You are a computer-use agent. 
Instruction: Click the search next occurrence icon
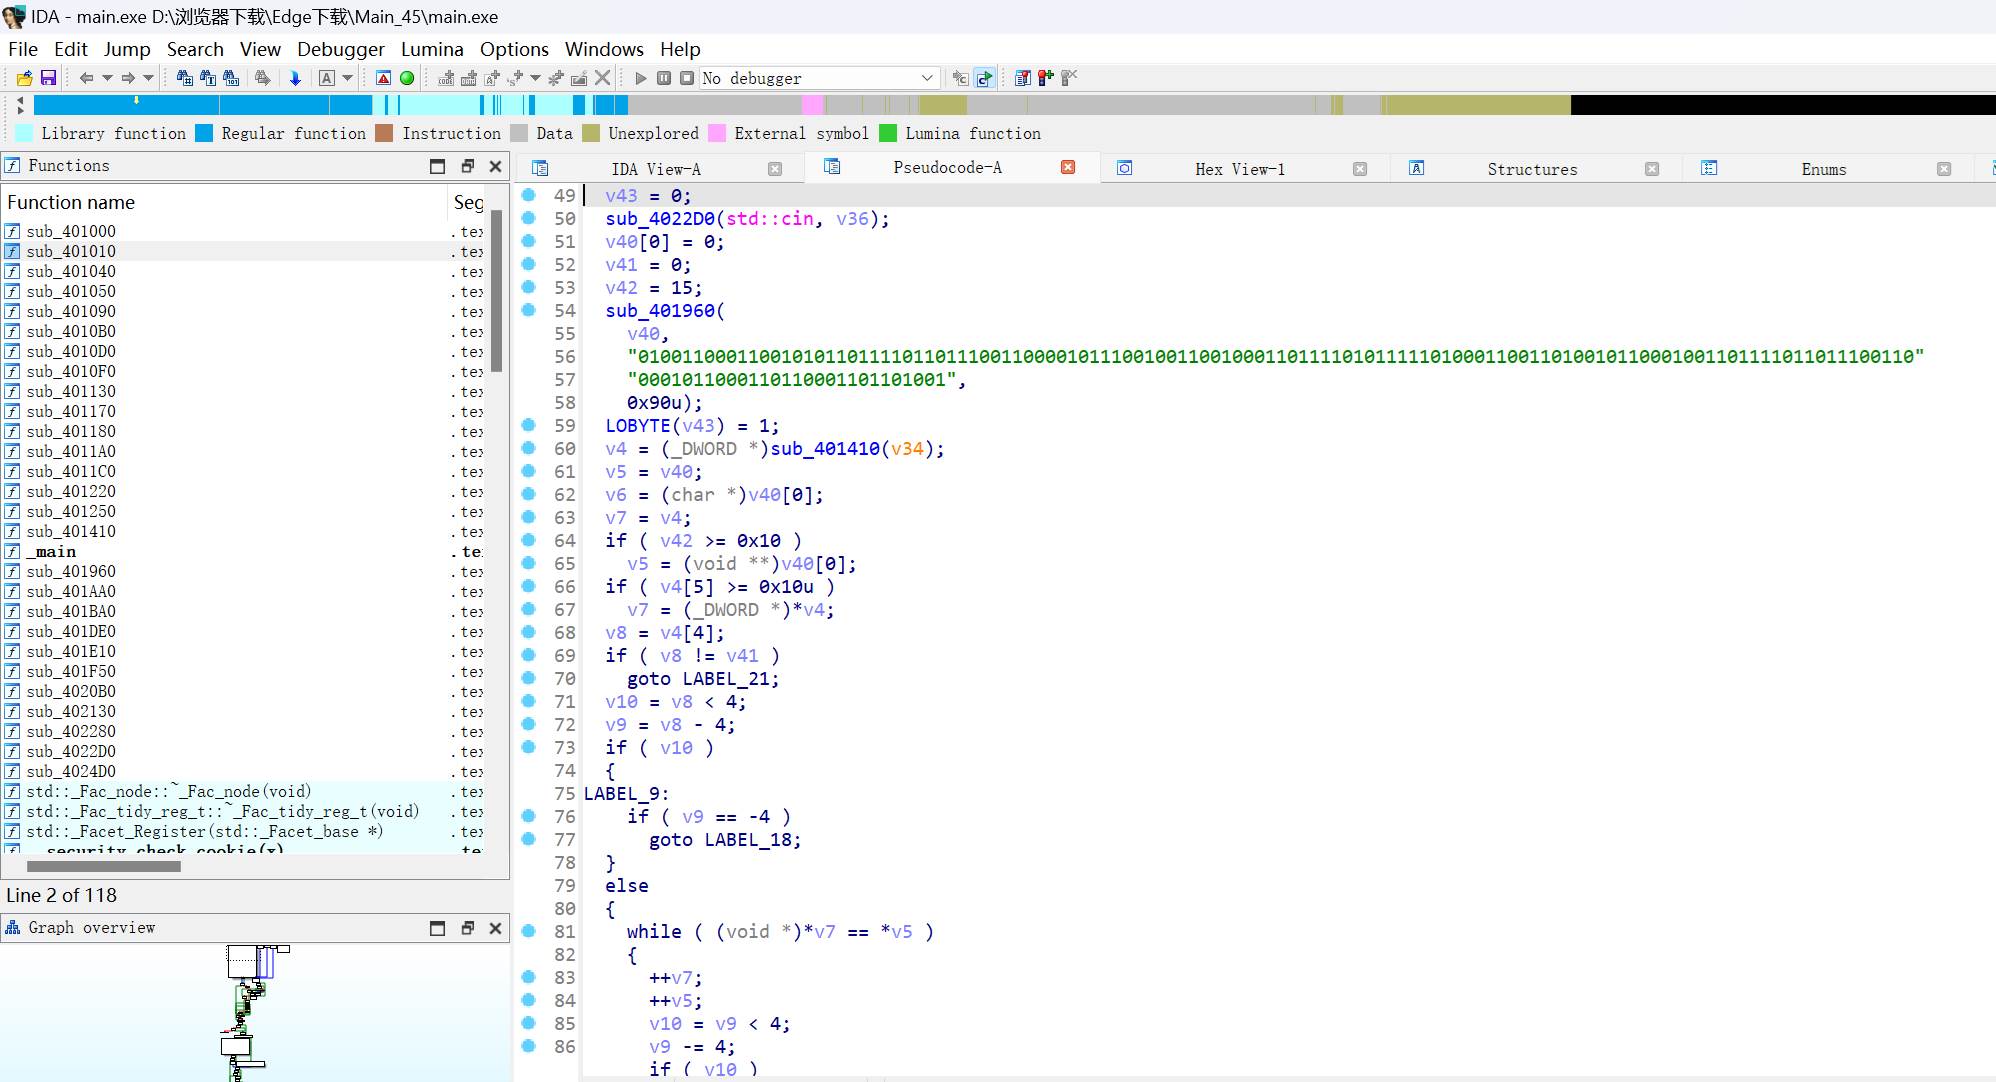coord(263,78)
